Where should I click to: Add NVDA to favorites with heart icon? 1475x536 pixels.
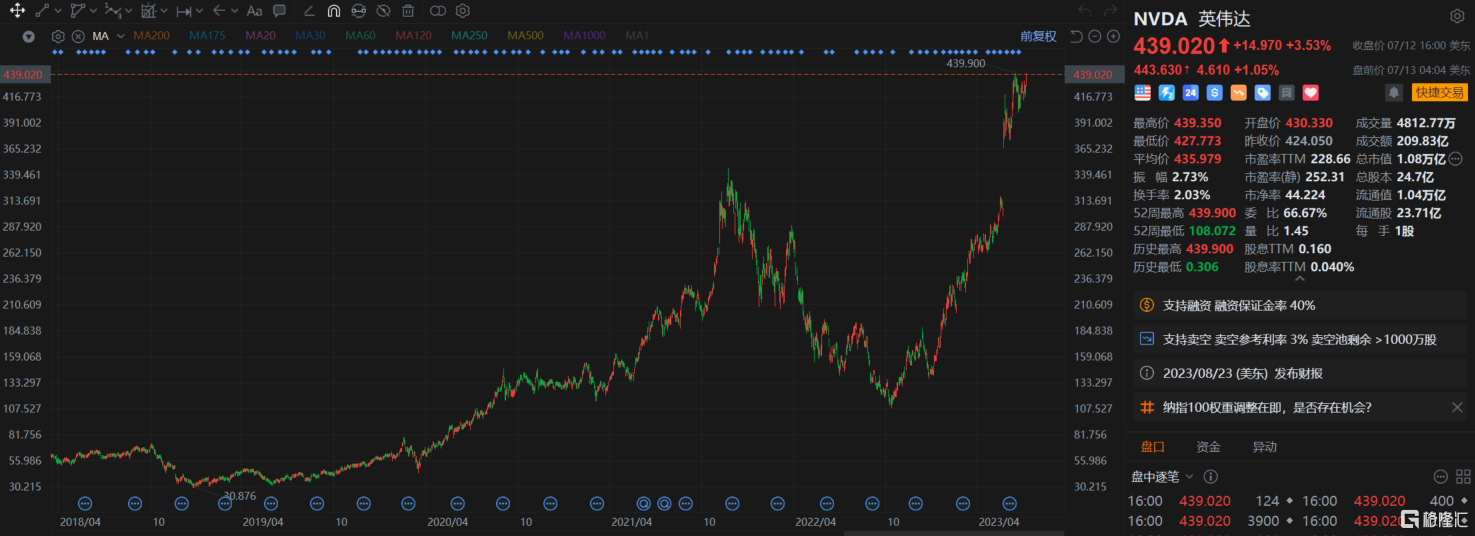pos(1310,92)
